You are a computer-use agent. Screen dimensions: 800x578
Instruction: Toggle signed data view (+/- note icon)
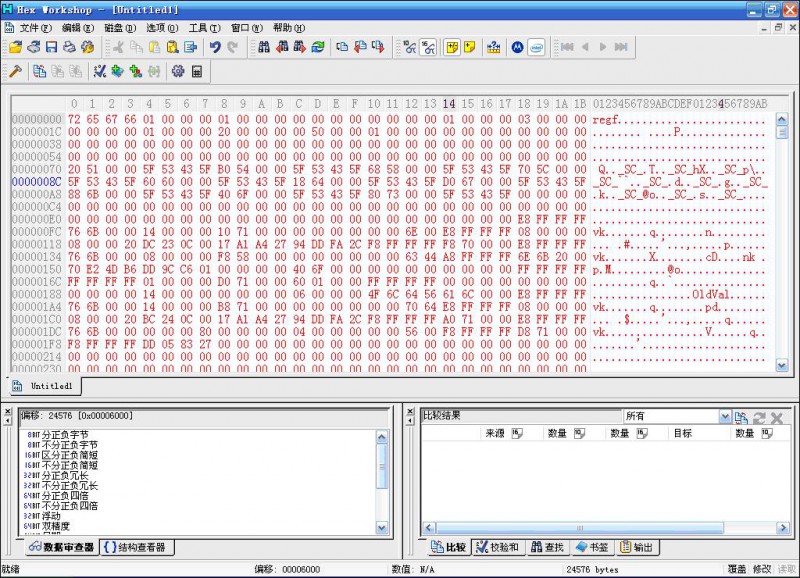click(452, 47)
